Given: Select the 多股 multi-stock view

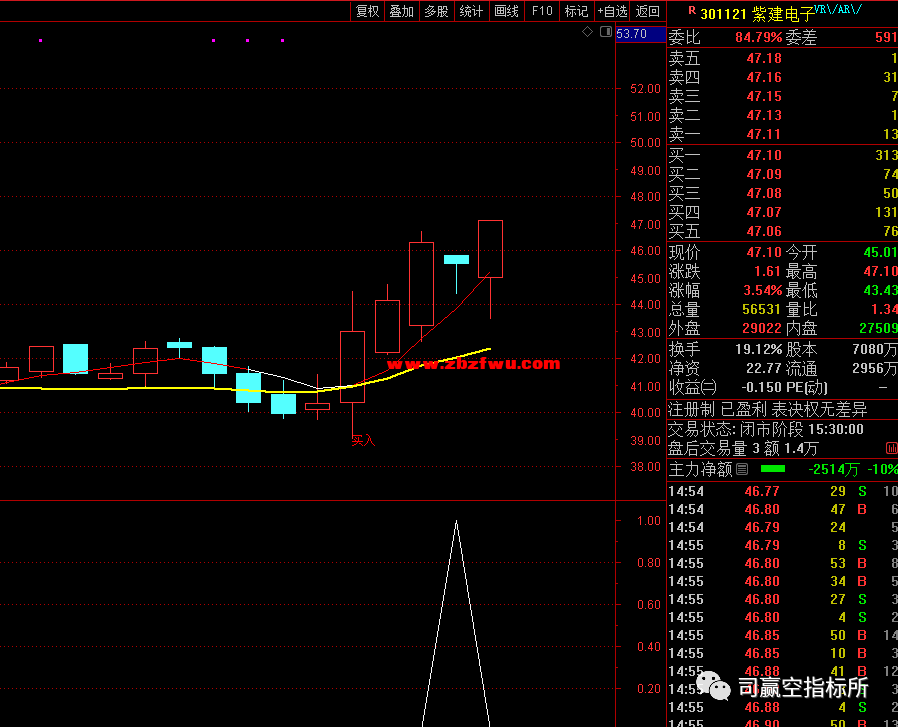Looking at the screenshot, I should (436, 11).
